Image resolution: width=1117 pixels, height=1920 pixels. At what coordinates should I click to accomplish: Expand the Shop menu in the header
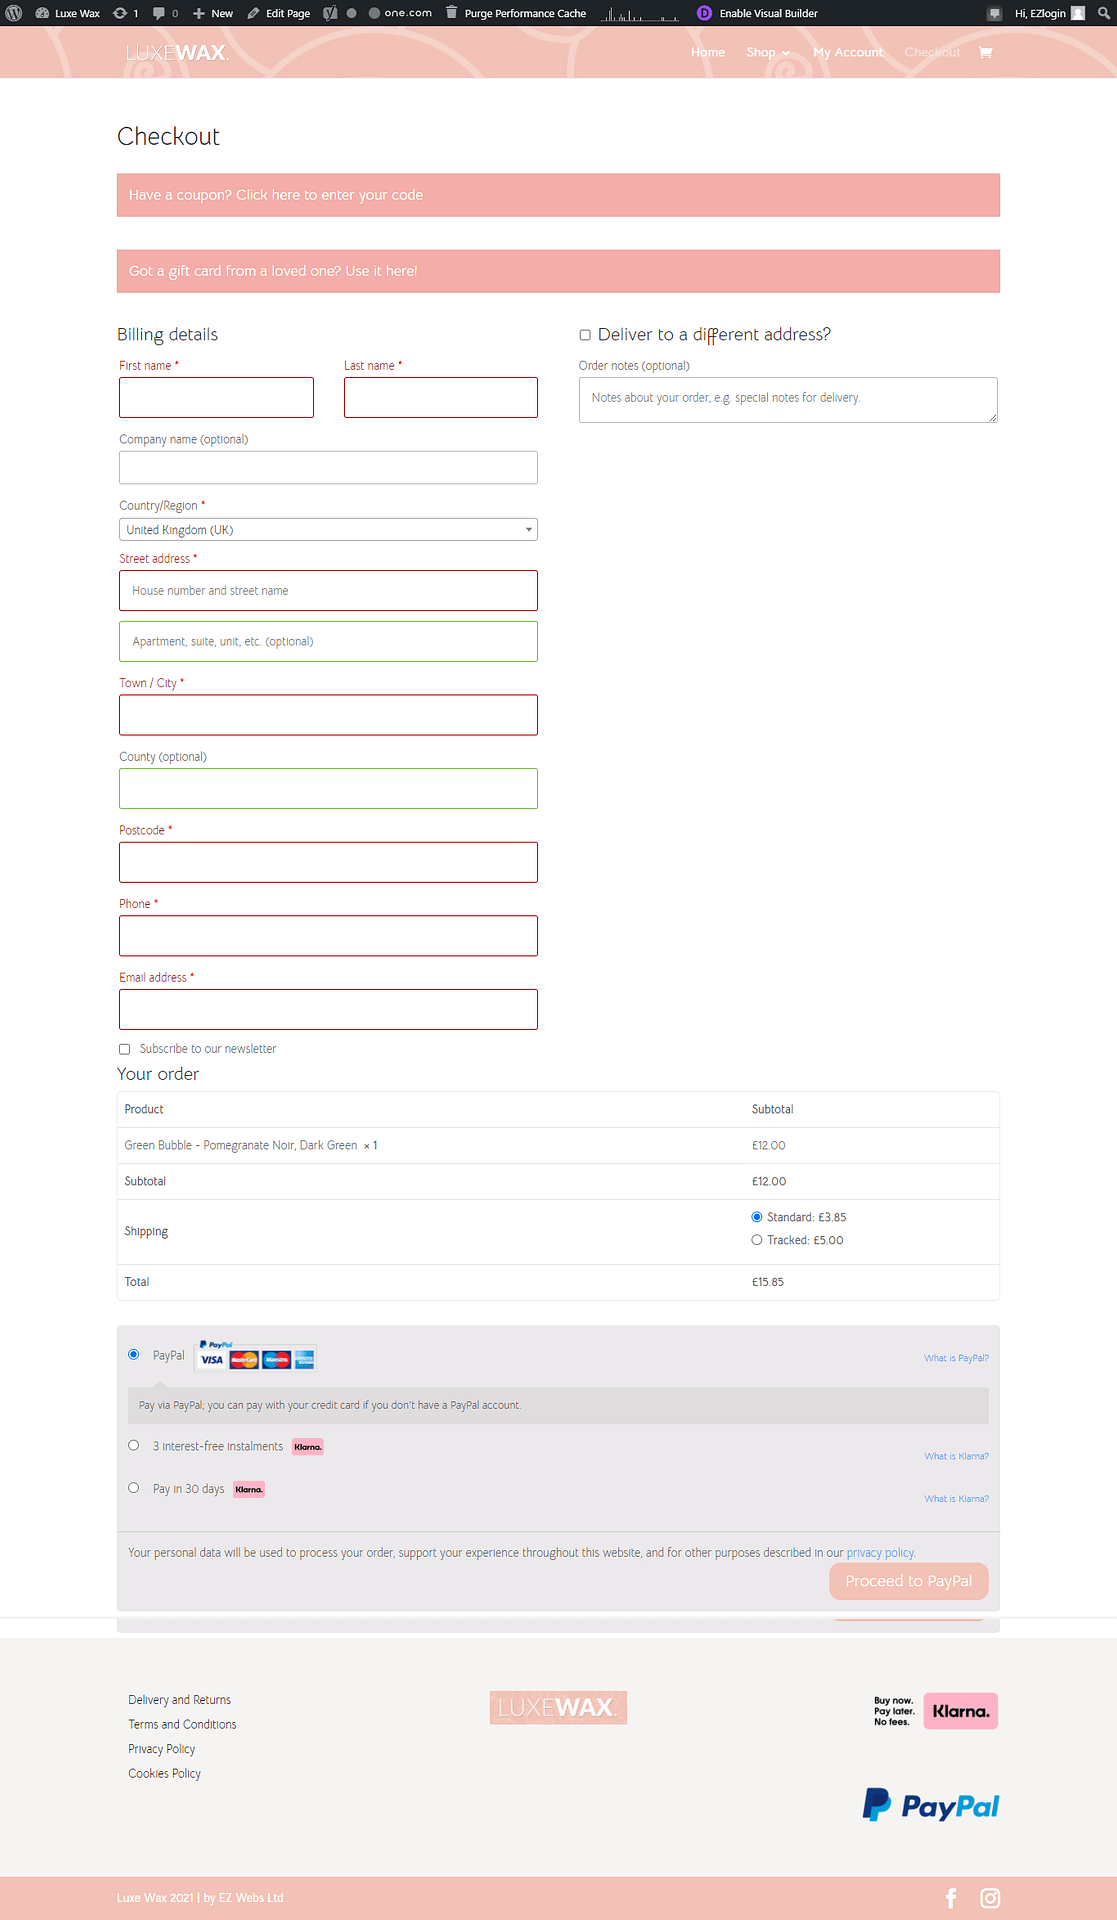(x=767, y=52)
